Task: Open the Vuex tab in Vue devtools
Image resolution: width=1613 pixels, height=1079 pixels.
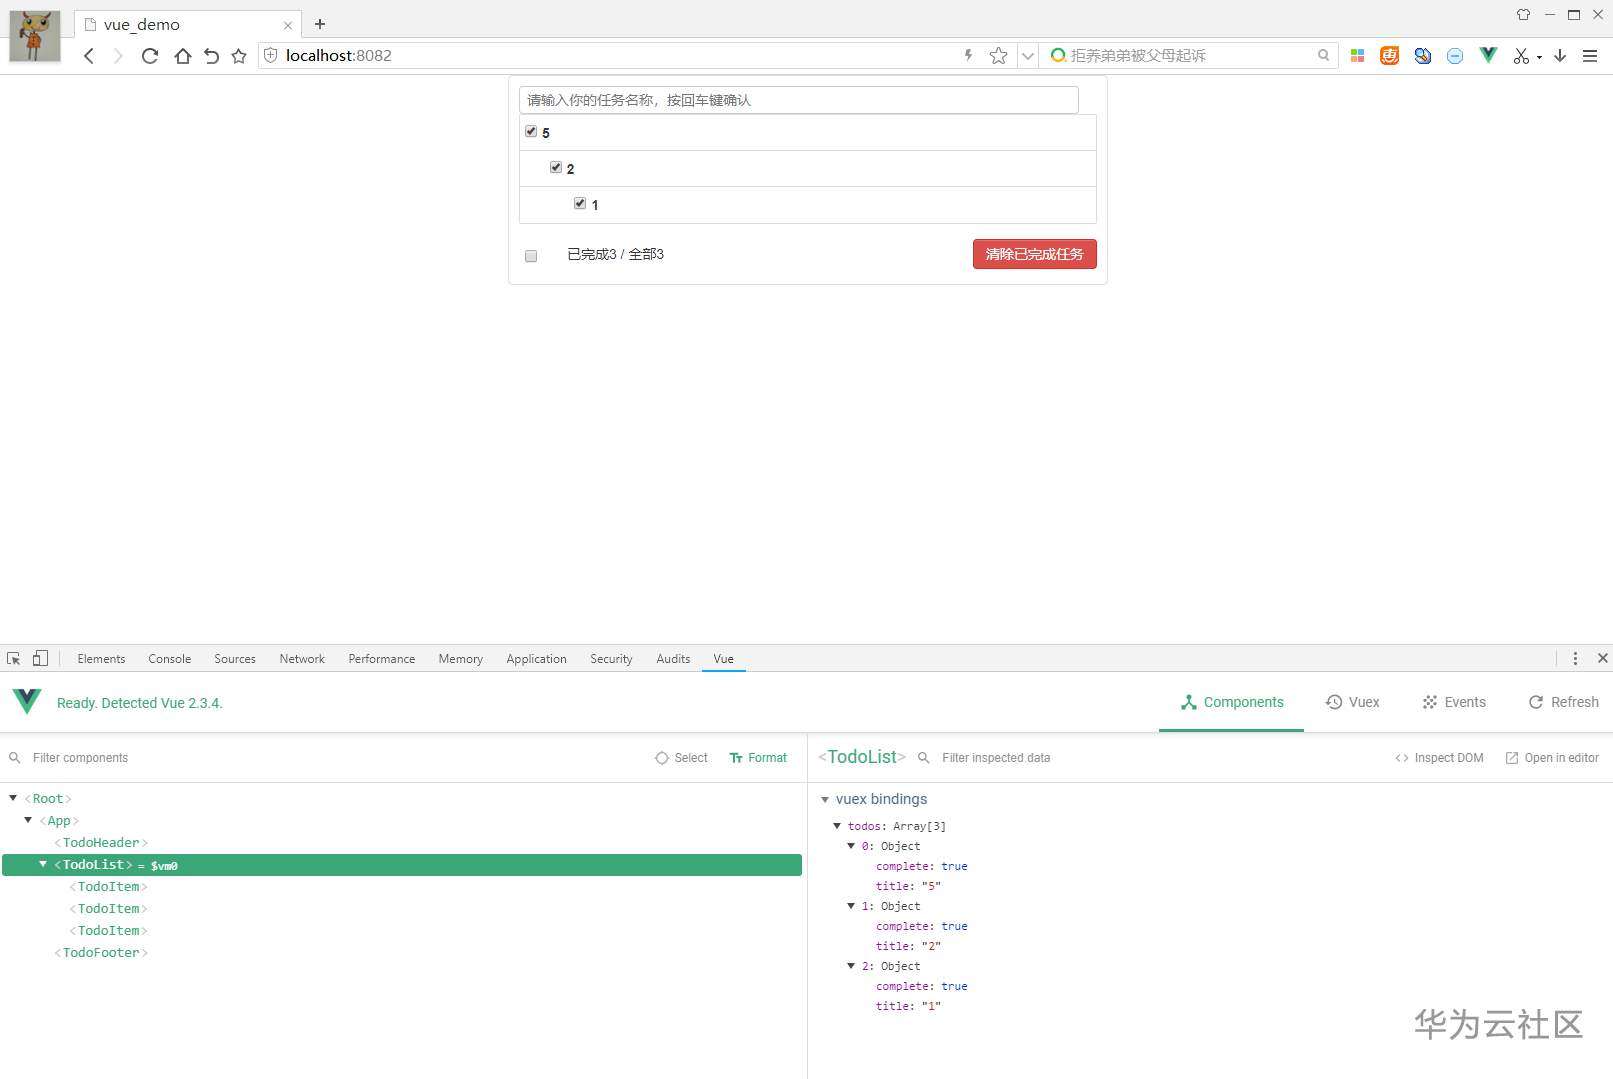Action: (x=1353, y=703)
